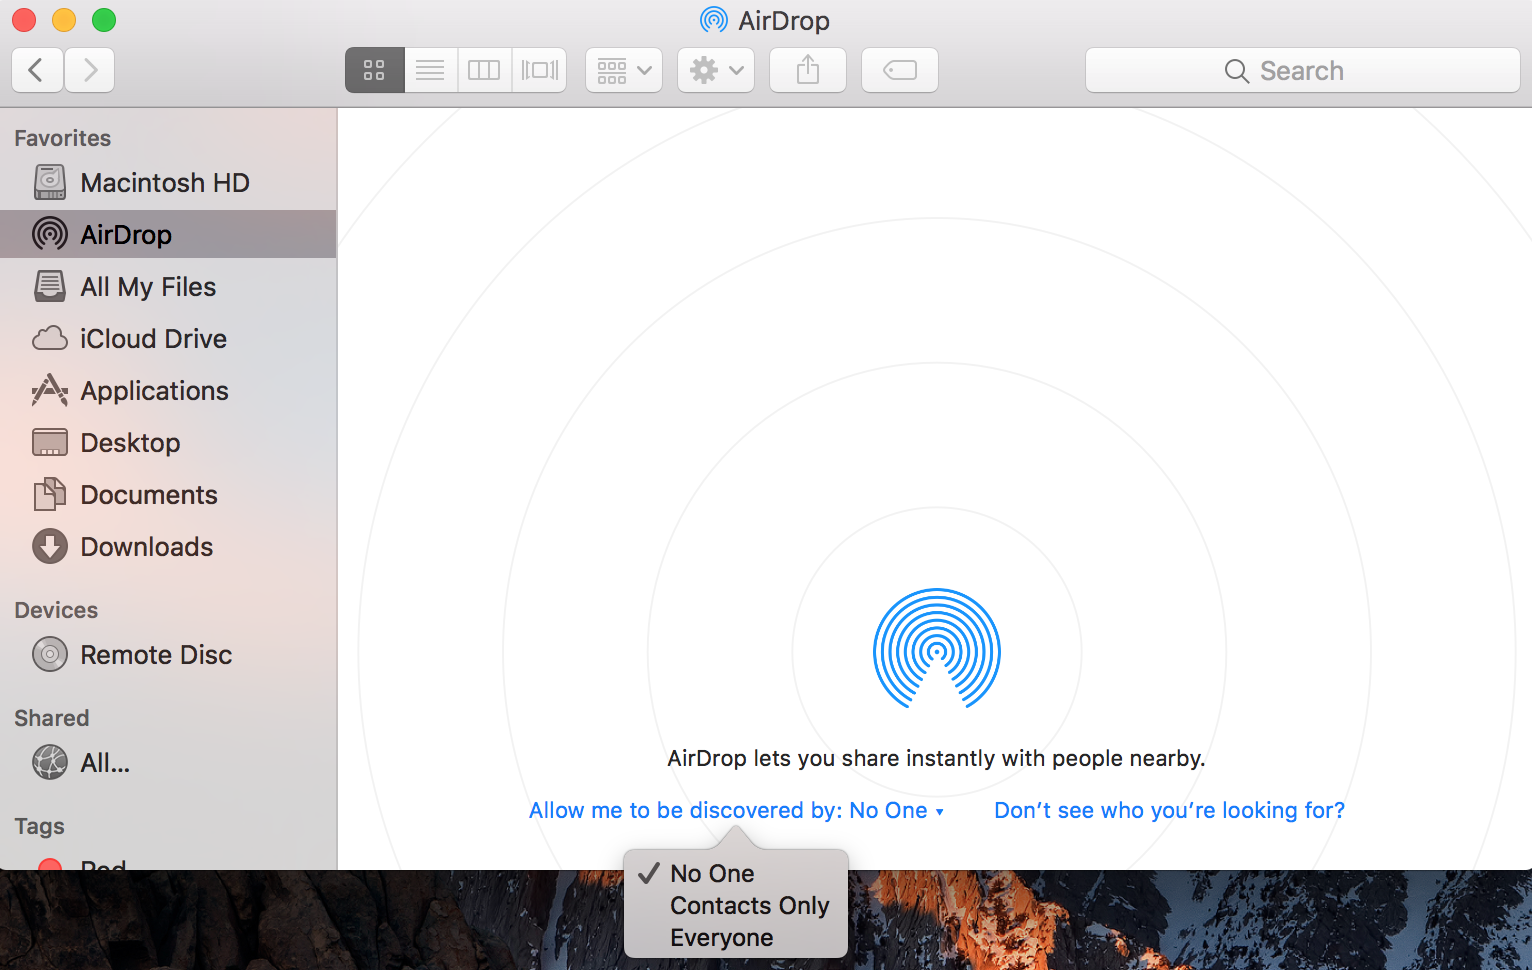Open the item arrangement dropdown
Screen dimensions: 1532x970
coord(624,70)
